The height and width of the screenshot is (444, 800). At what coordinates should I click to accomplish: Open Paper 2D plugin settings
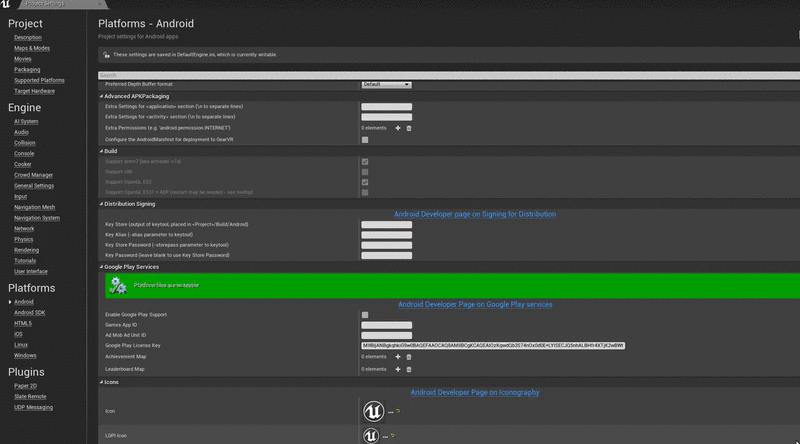click(x=26, y=386)
